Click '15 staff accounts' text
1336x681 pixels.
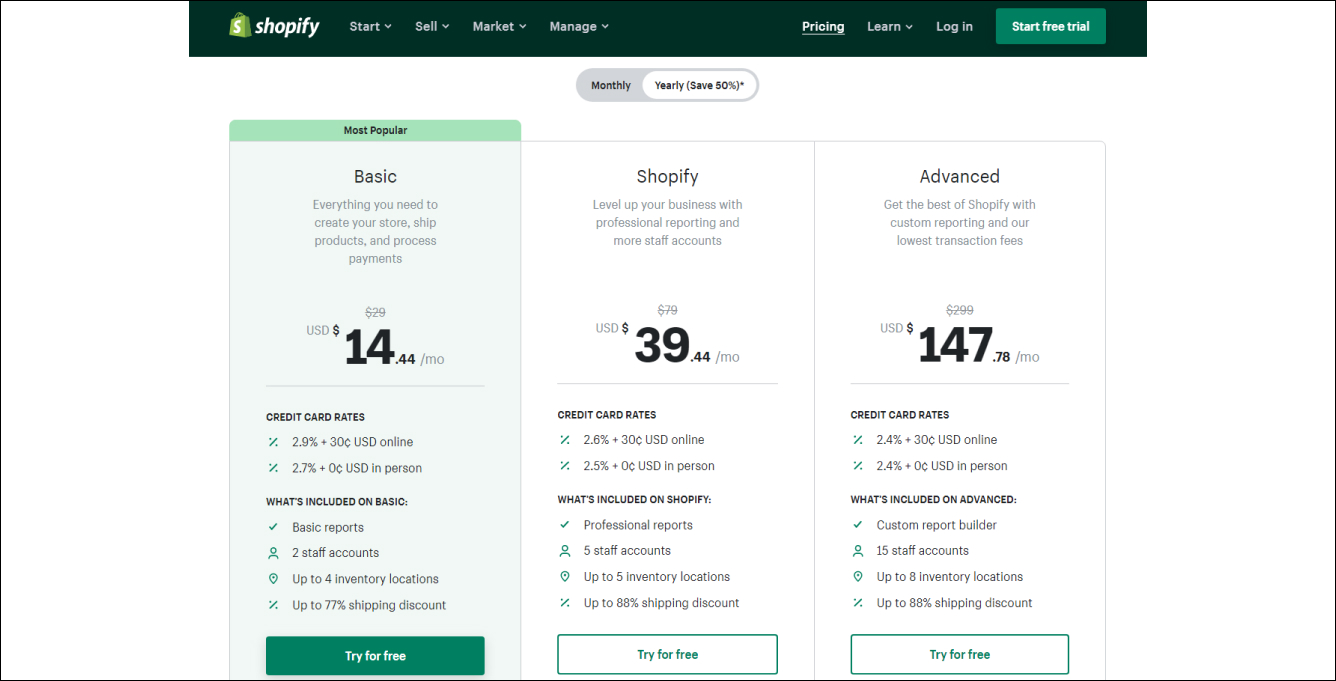point(923,551)
